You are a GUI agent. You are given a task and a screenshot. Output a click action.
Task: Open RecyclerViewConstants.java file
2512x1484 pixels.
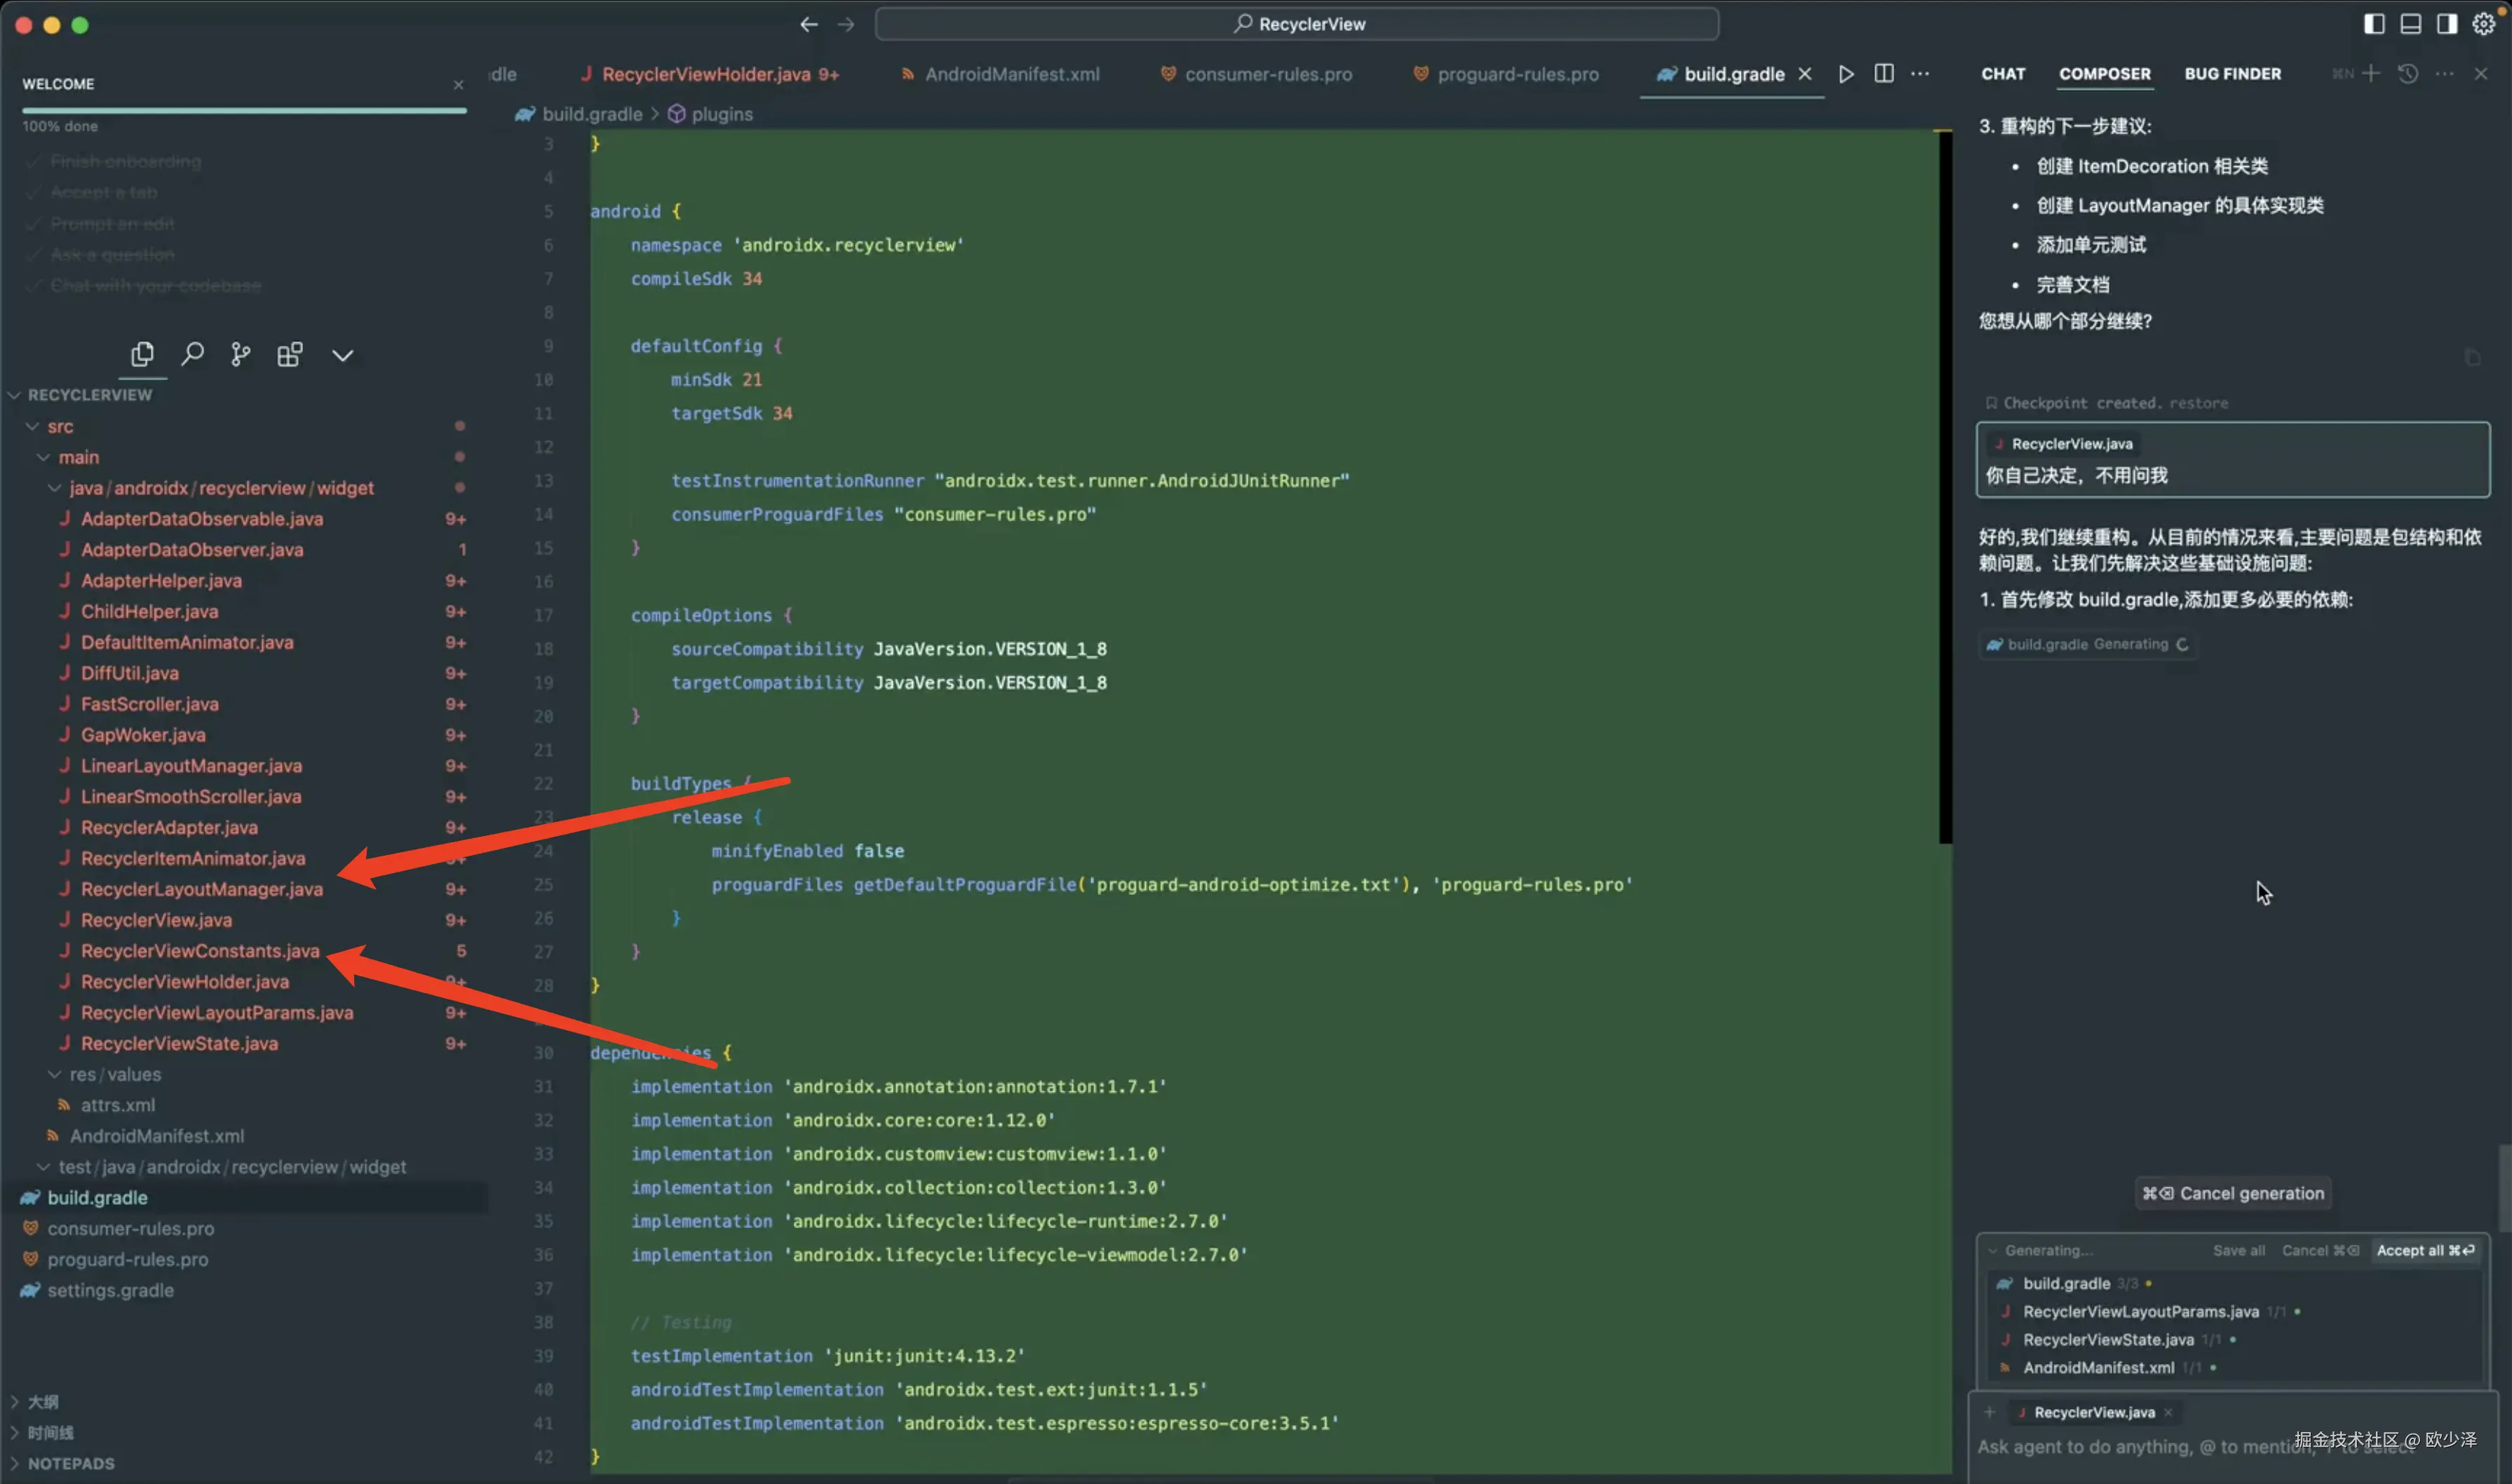click(200, 951)
